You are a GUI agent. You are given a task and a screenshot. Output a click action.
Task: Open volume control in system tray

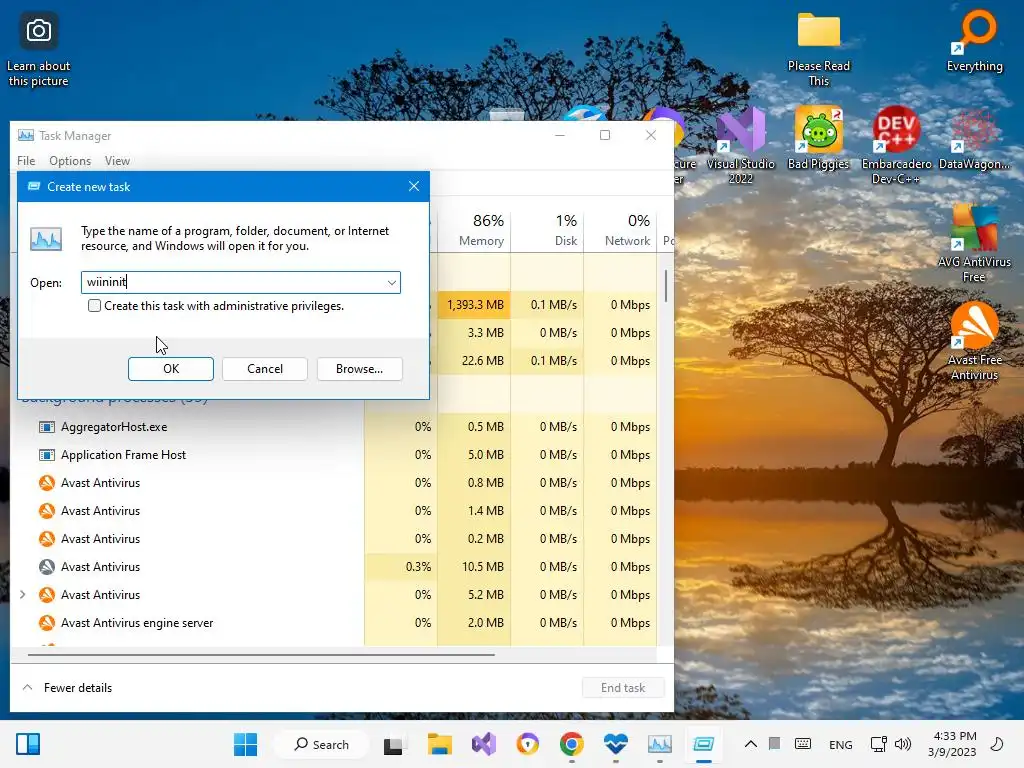[903, 744]
